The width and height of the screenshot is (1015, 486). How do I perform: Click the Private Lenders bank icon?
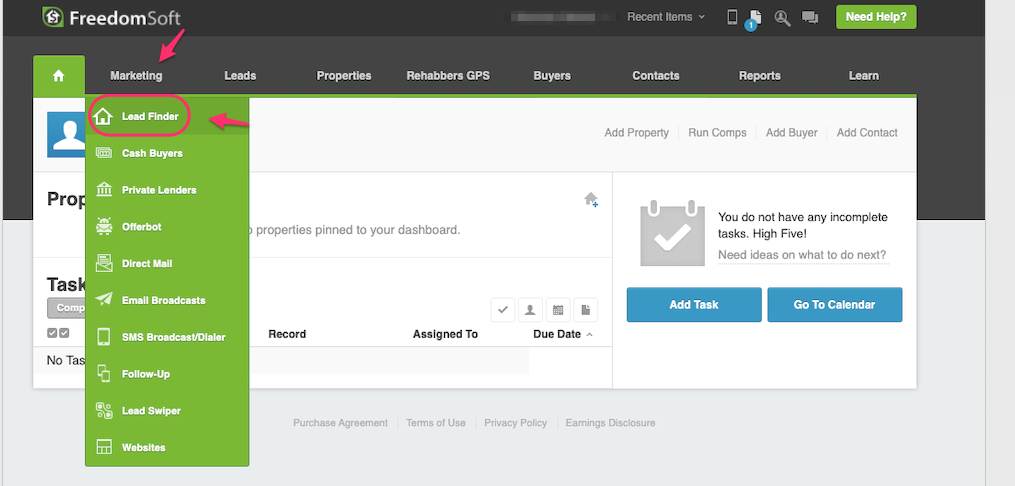pos(104,190)
